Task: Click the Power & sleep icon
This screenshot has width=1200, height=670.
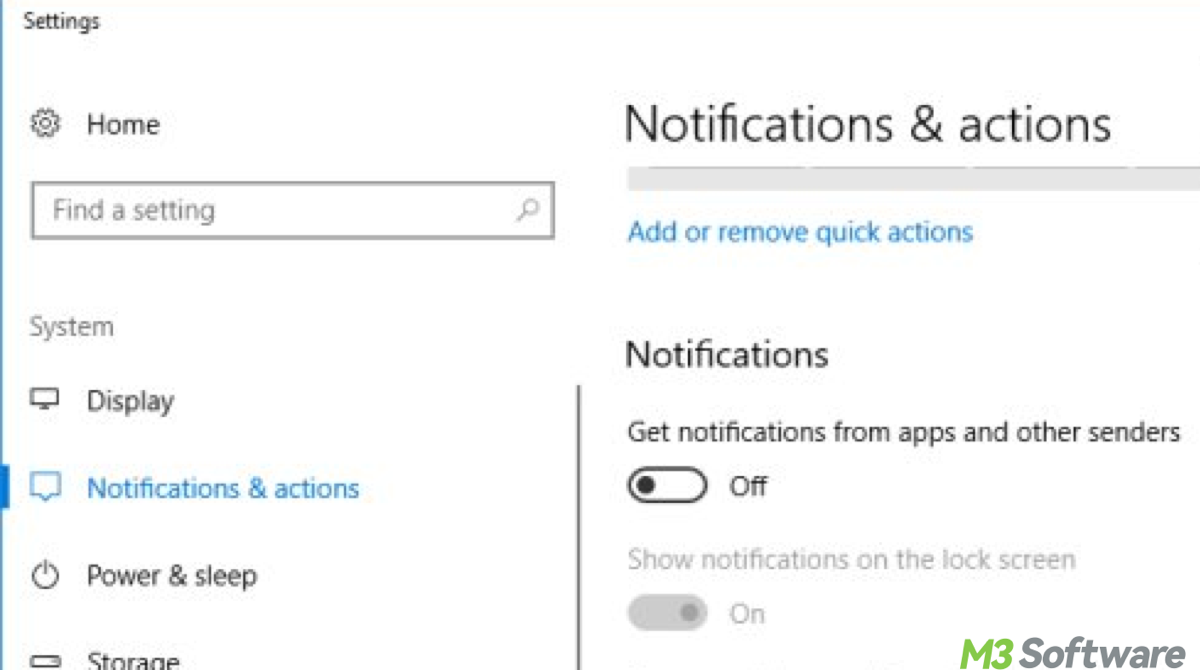Action: point(46,575)
